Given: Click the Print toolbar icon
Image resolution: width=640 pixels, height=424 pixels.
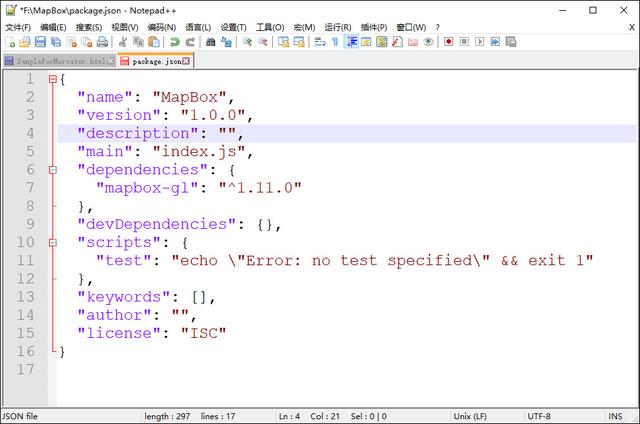Looking at the screenshot, I should coord(102,42).
